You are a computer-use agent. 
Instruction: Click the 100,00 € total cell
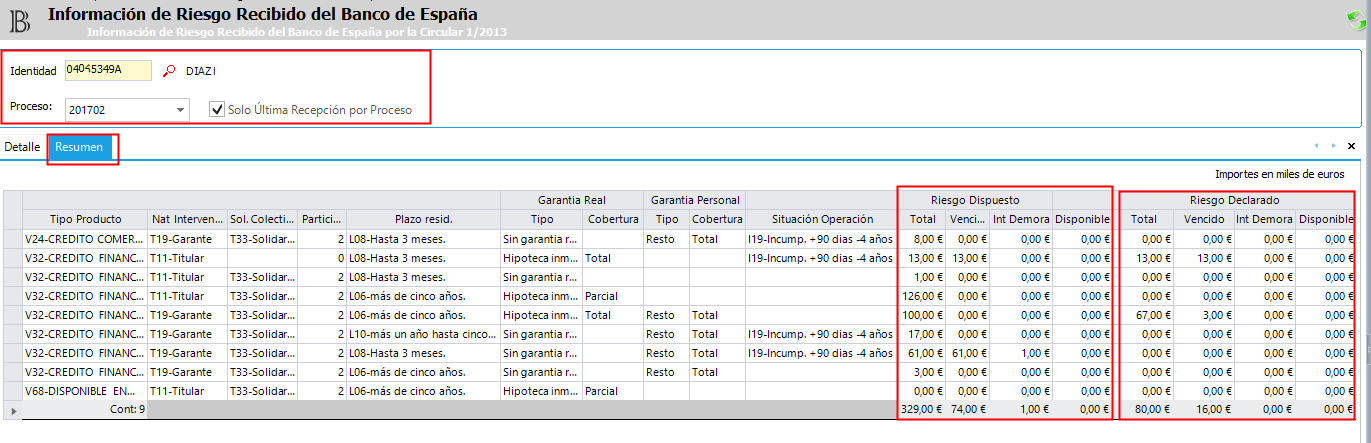pos(922,315)
